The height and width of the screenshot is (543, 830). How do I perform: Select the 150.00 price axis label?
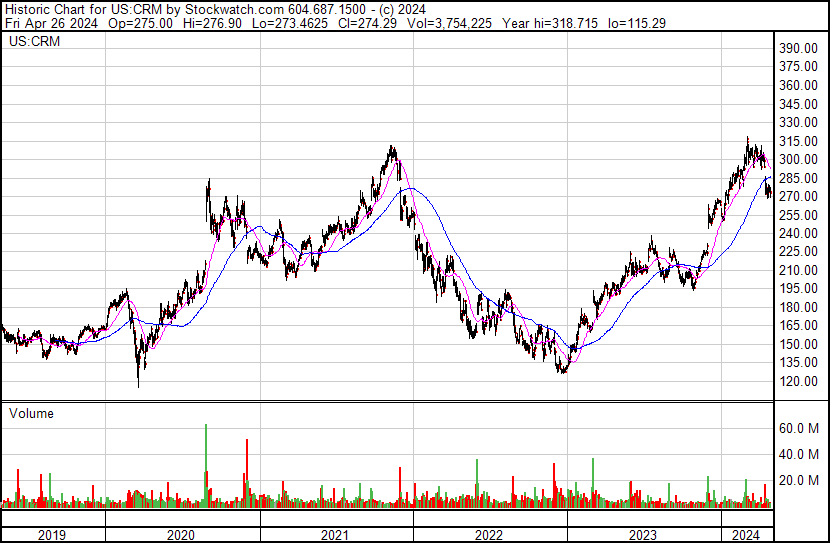[798, 344]
